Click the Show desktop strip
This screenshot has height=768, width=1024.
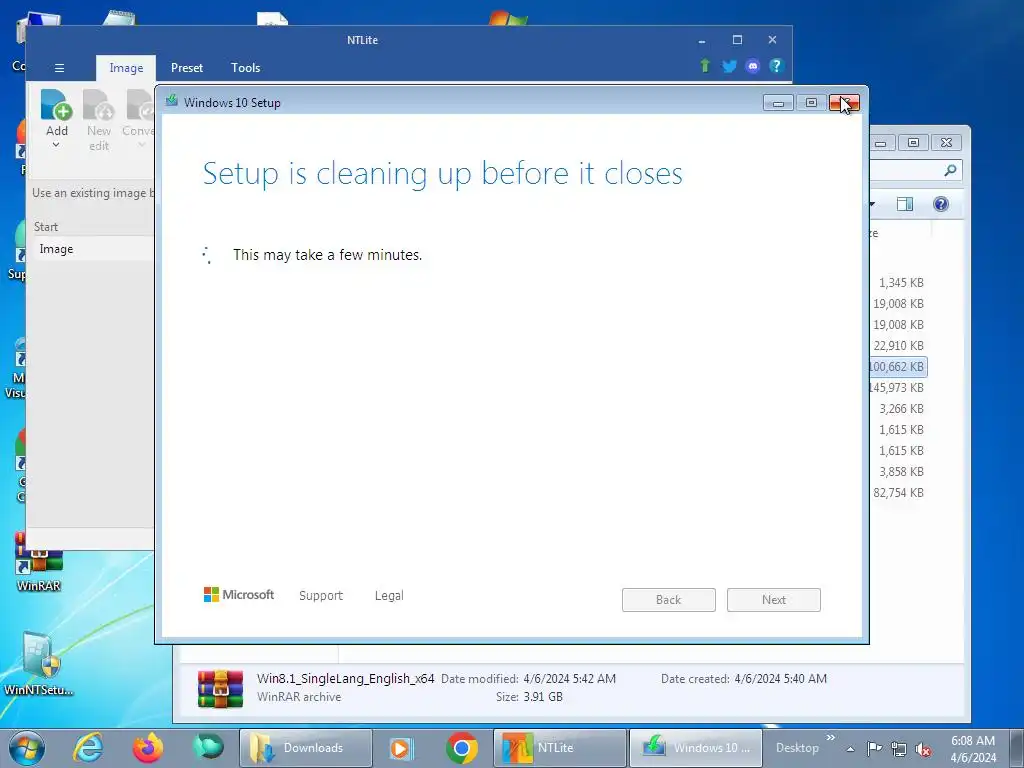click(x=1017, y=748)
